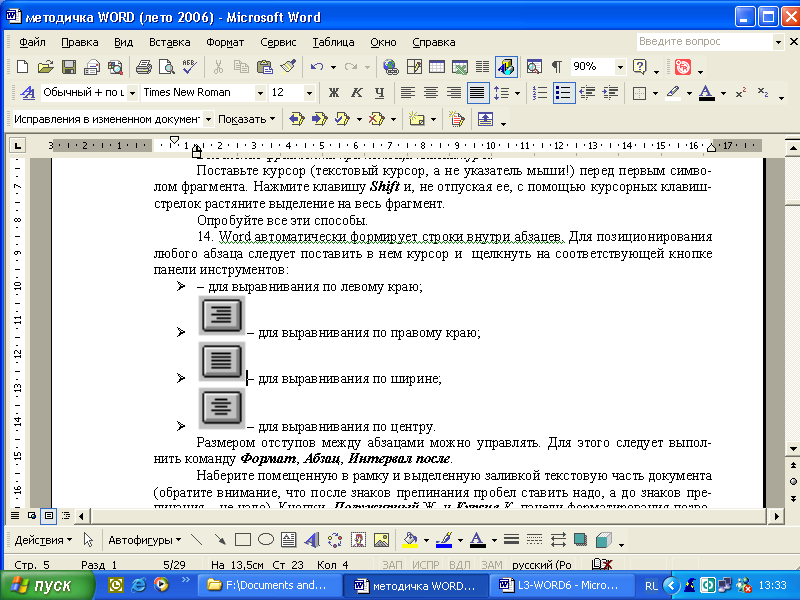Open the Таблица menu
Screen dimensions: 800x600
[x=333, y=42]
